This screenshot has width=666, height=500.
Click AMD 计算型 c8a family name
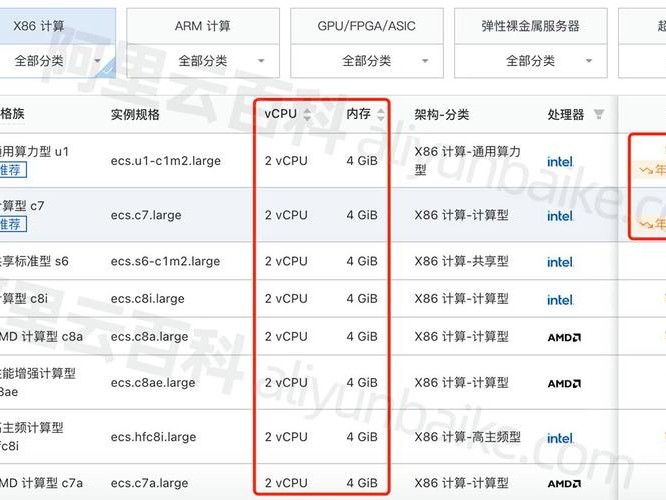(x=41, y=336)
